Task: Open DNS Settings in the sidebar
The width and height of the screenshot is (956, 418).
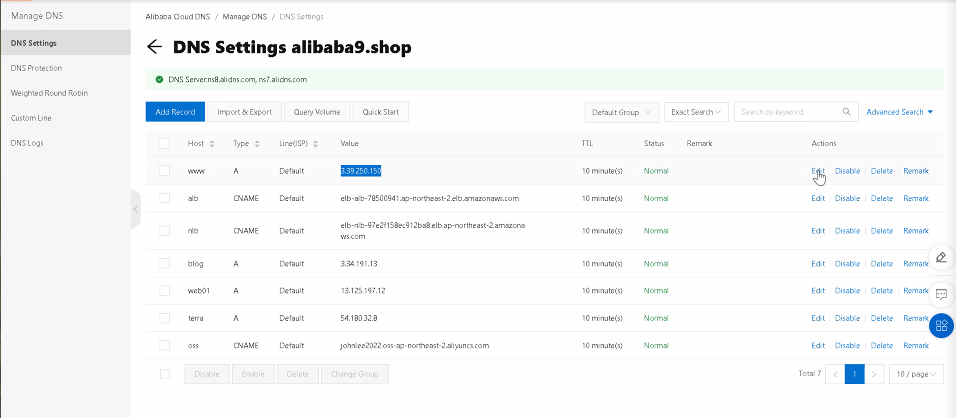Action: (65, 43)
